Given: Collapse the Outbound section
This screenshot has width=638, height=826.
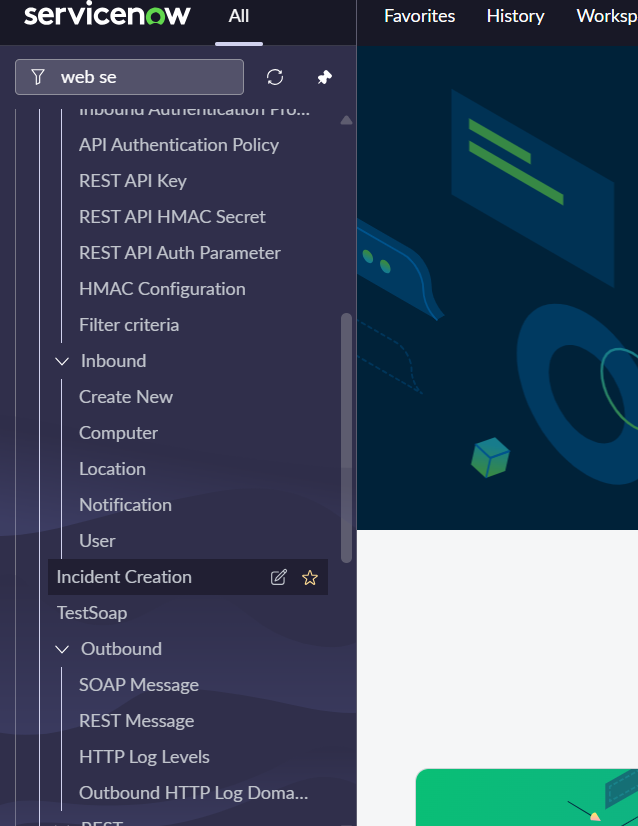Looking at the screenshot, I should click(x=62, y=649).
